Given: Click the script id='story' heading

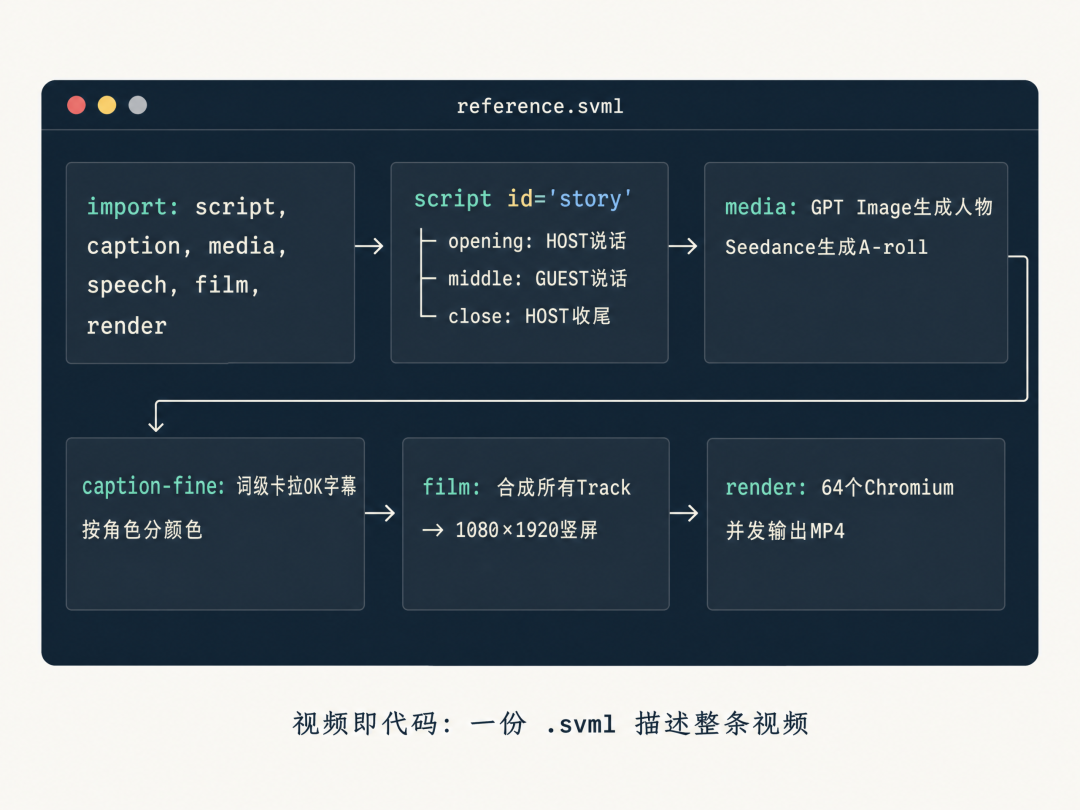Looking at the screenshot, I should pyautogui.click(x=523, y=199).
